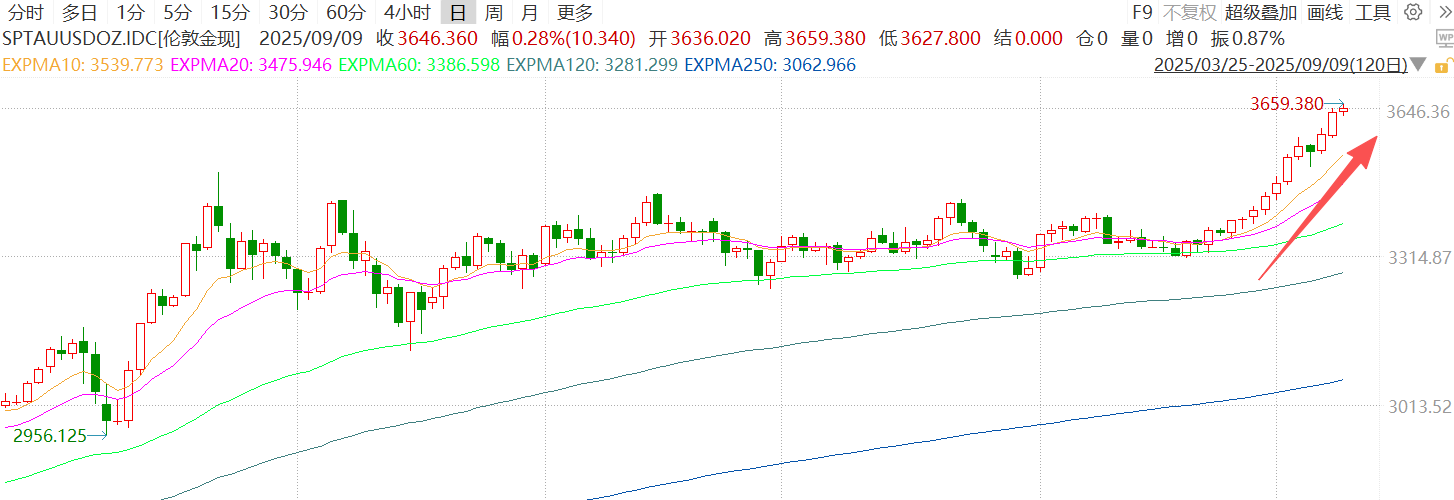
Task: Click the high price label 3659.380 on chart
Action: click(1286, 103)
